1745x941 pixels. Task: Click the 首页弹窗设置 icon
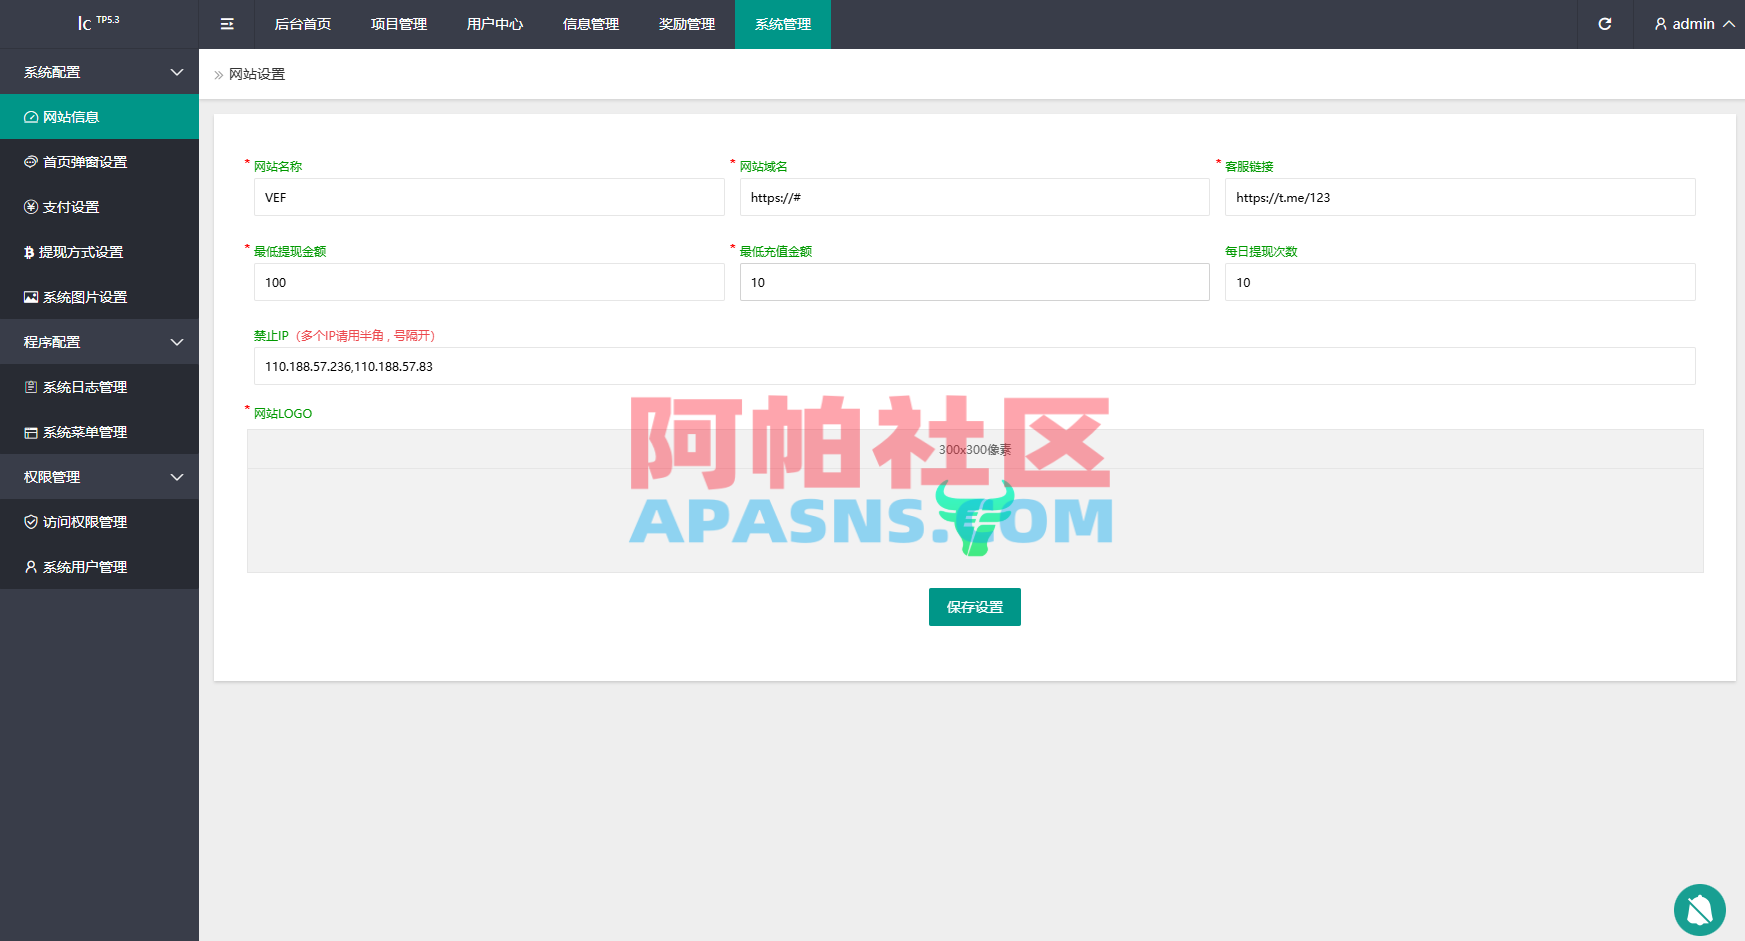tap(31, 162)
